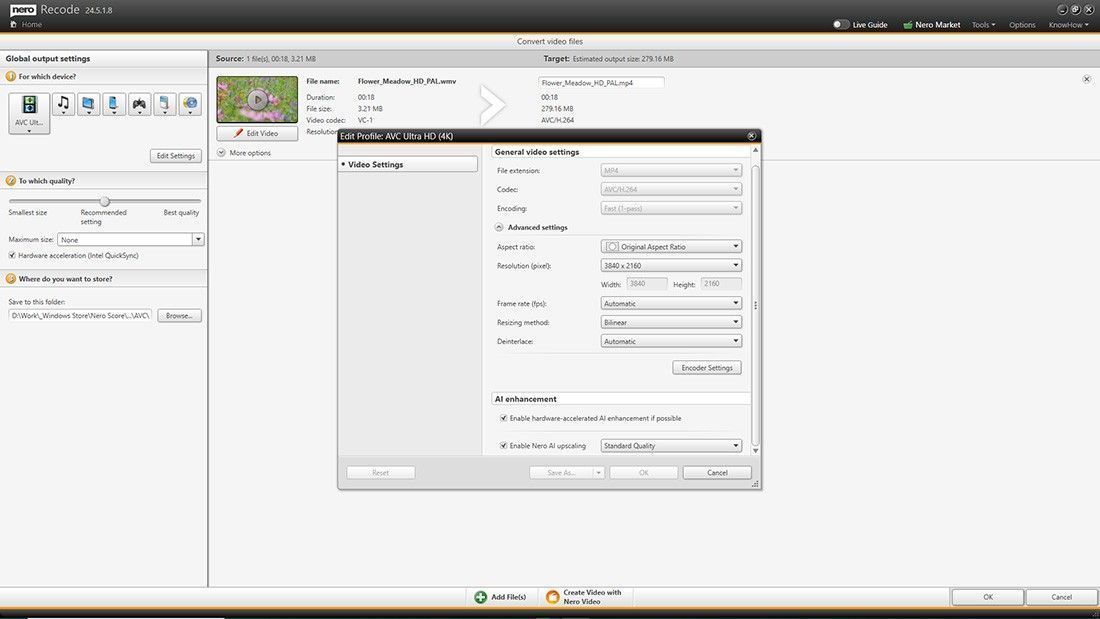
Task: Open the Save As arrow dropdown
Action: point(598,473)
